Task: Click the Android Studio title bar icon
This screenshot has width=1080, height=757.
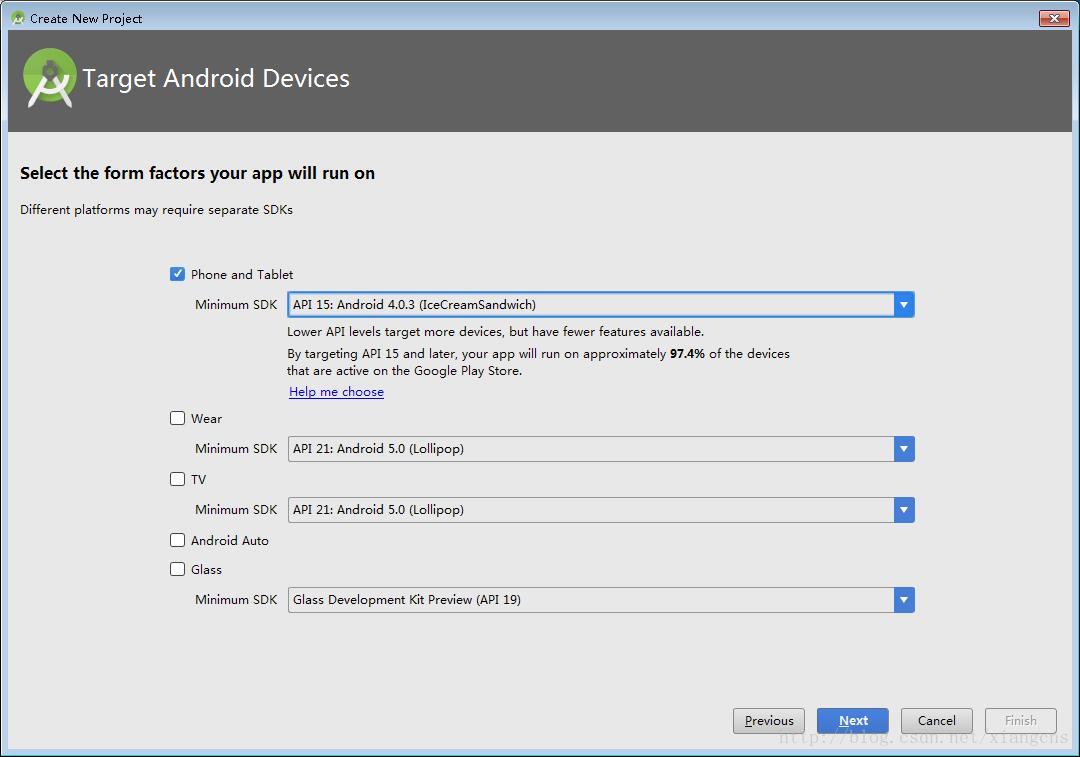Action: point(18,18)
